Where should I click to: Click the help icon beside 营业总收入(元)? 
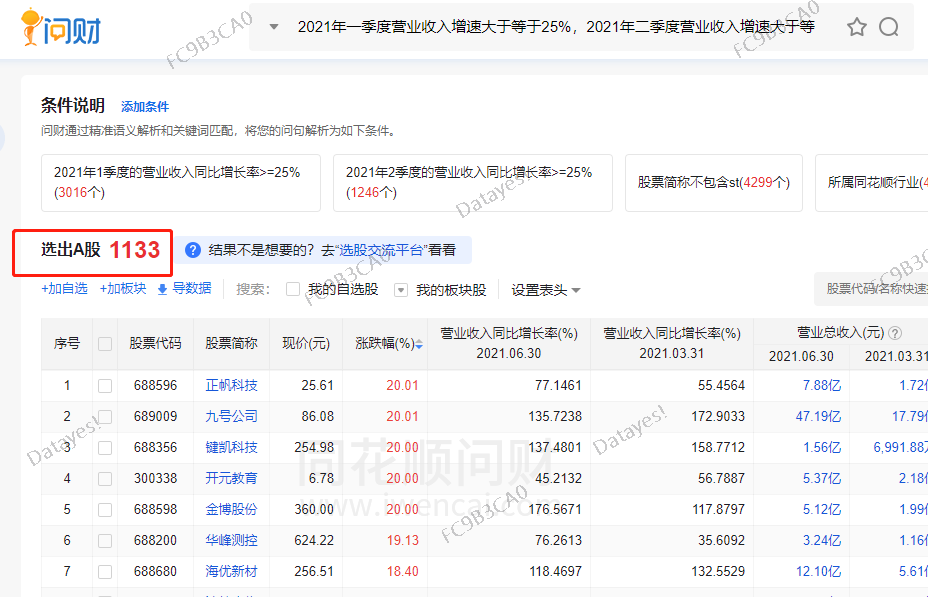[895, 333]
